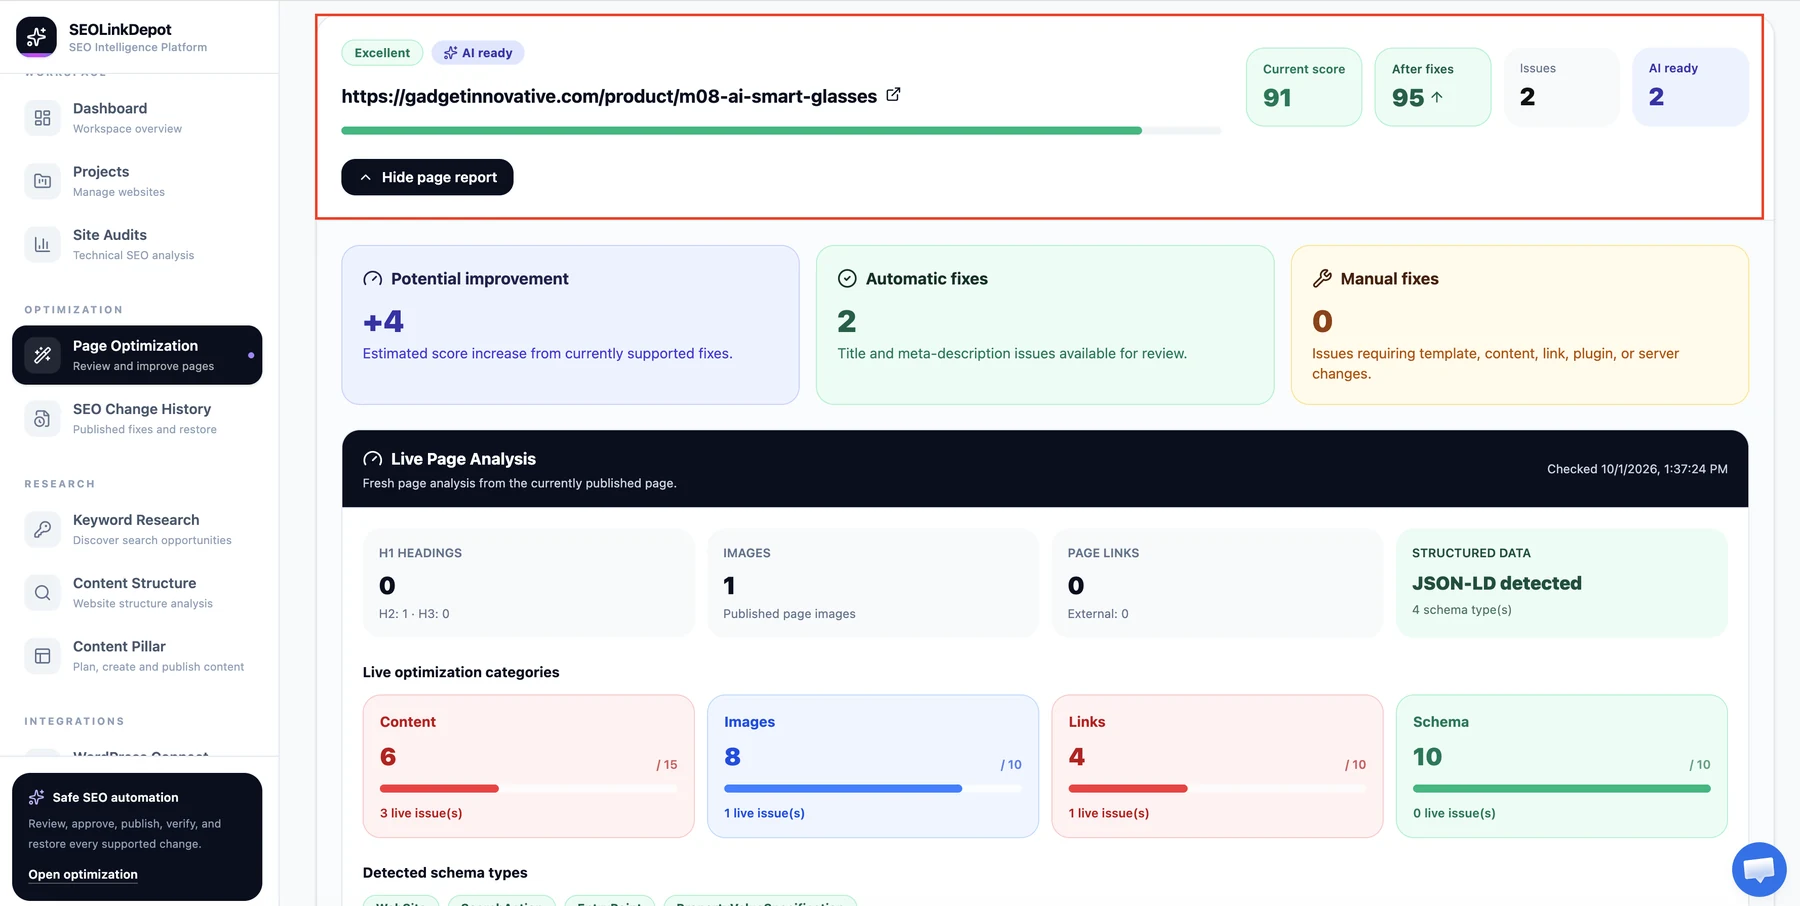Click the H1 Headings stat card
The image size is (1800, 906).
[528, 583]
